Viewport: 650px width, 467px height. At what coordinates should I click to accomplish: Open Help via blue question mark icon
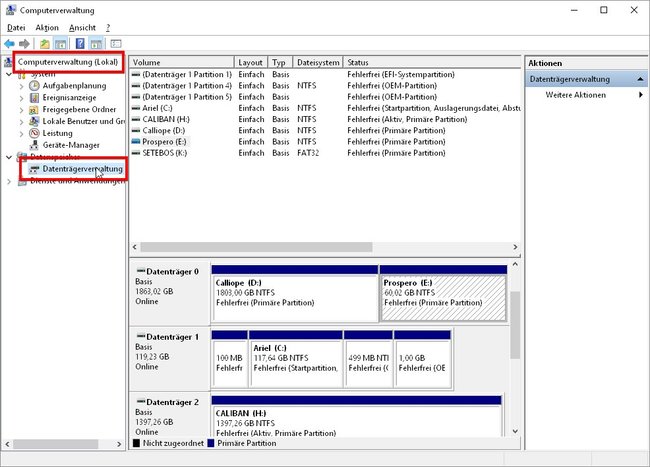point(80,44)
